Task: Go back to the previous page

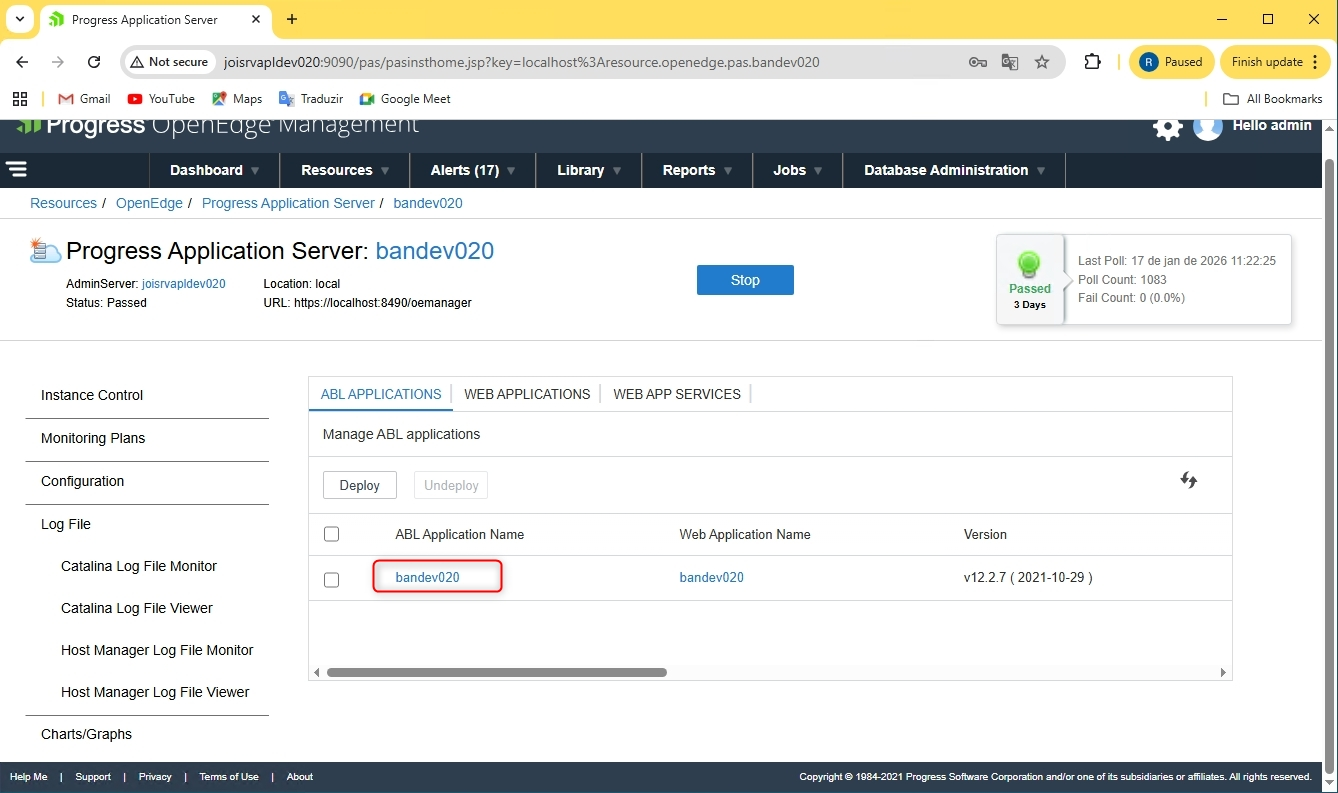Action: tap(22, 62)
